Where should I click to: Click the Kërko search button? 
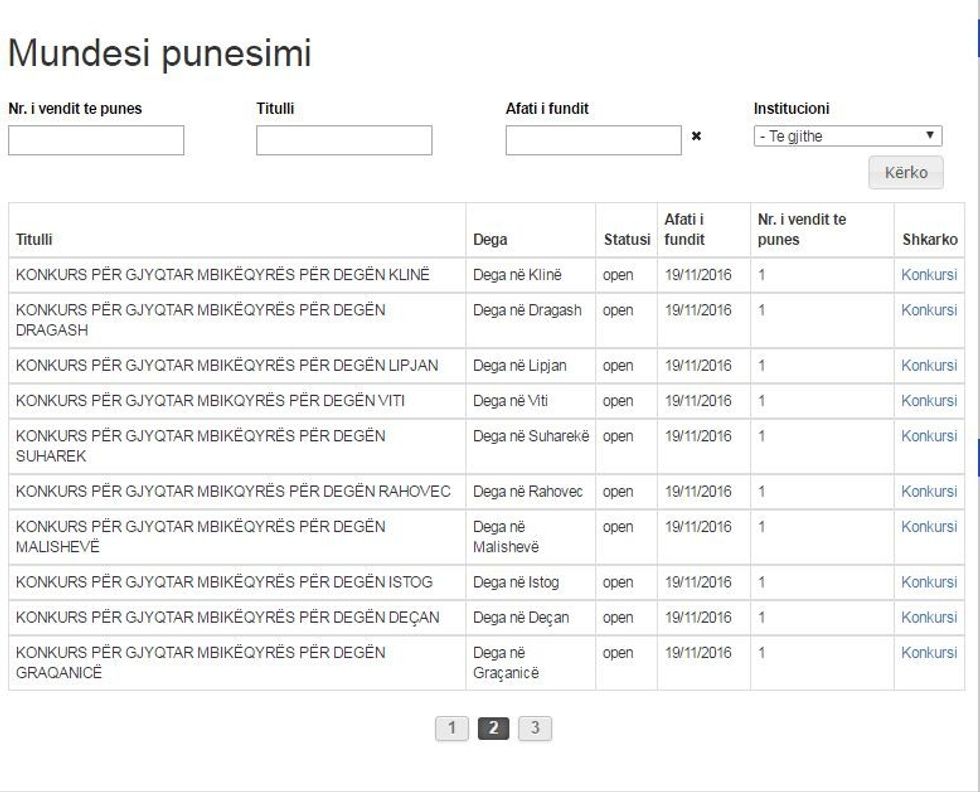906,173
